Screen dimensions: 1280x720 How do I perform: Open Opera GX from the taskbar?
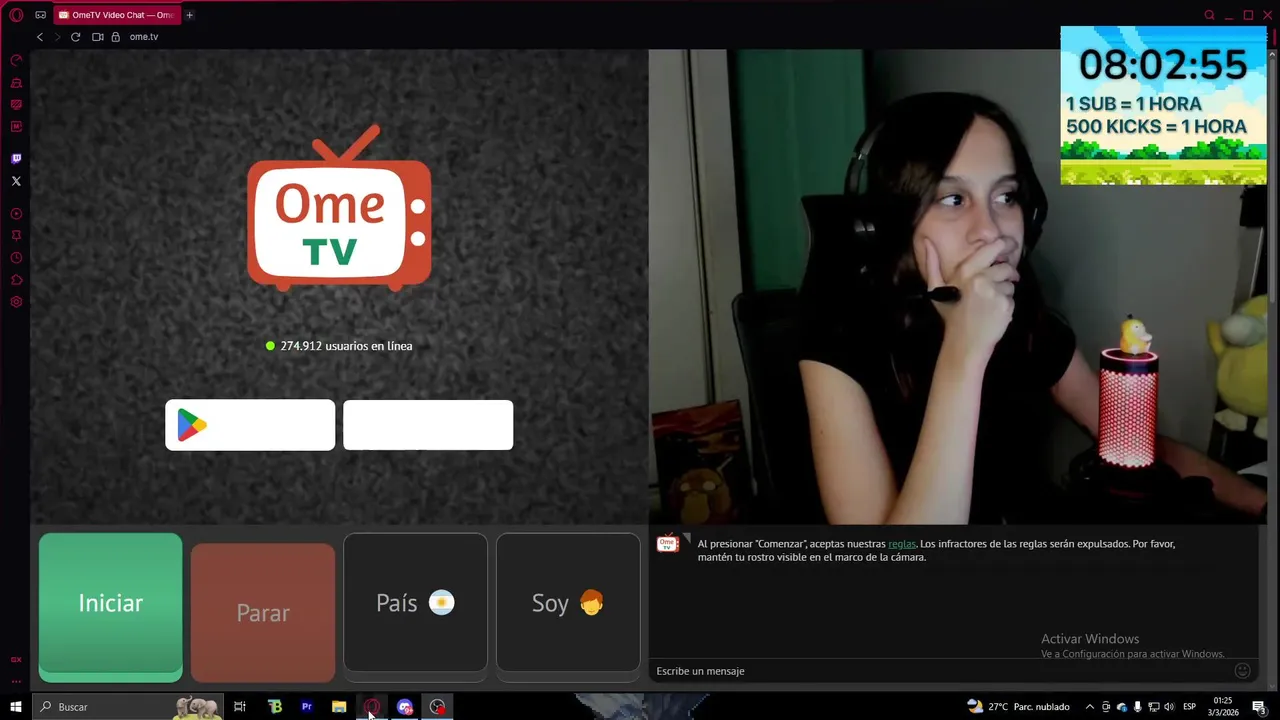372,707
